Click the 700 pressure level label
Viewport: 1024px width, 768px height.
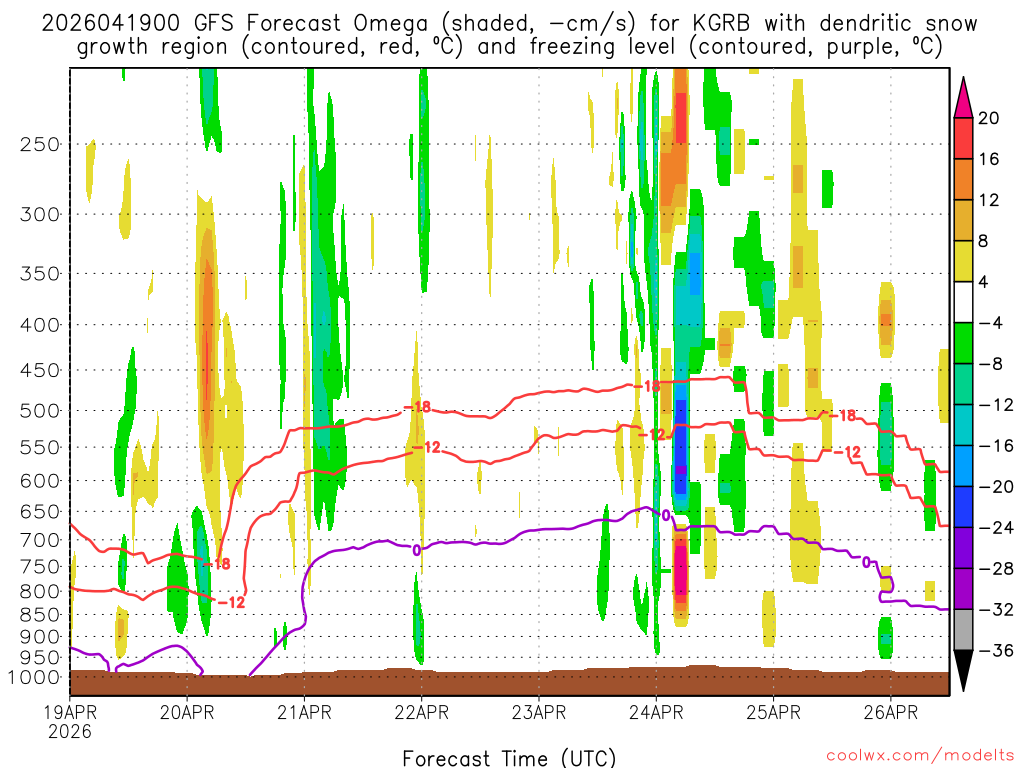(x=40, y=540)
